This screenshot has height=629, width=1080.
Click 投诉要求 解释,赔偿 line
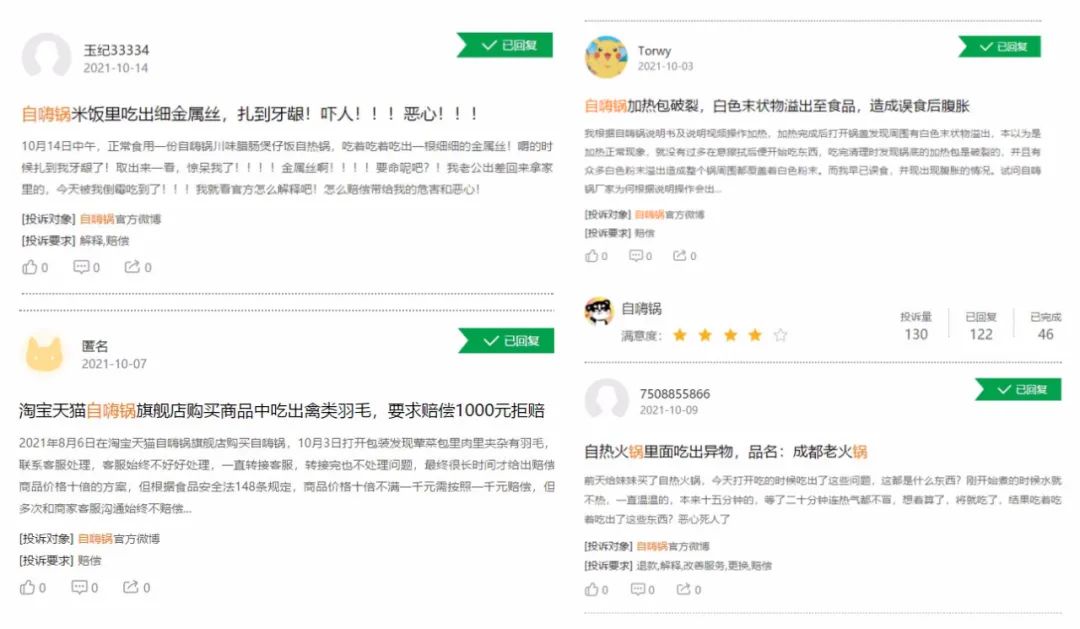(x=75, y=240)
